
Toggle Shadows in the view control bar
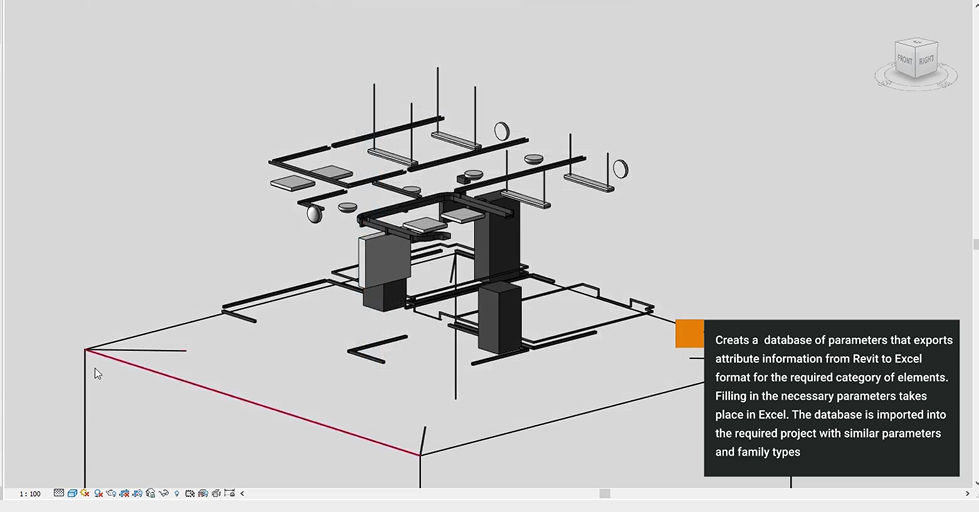pyautogui.click(x=98, y=493)
